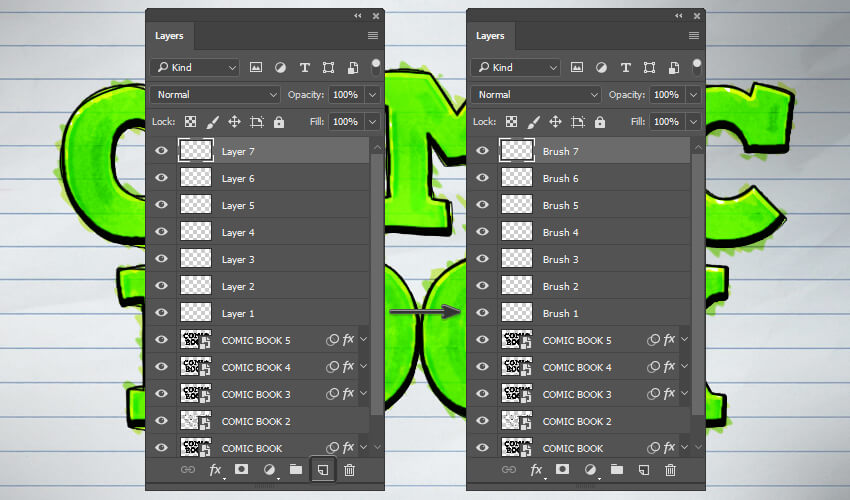
Task: Click COMIC BOOK 2 thumbnail, left panel
Action: pos(196,421)
